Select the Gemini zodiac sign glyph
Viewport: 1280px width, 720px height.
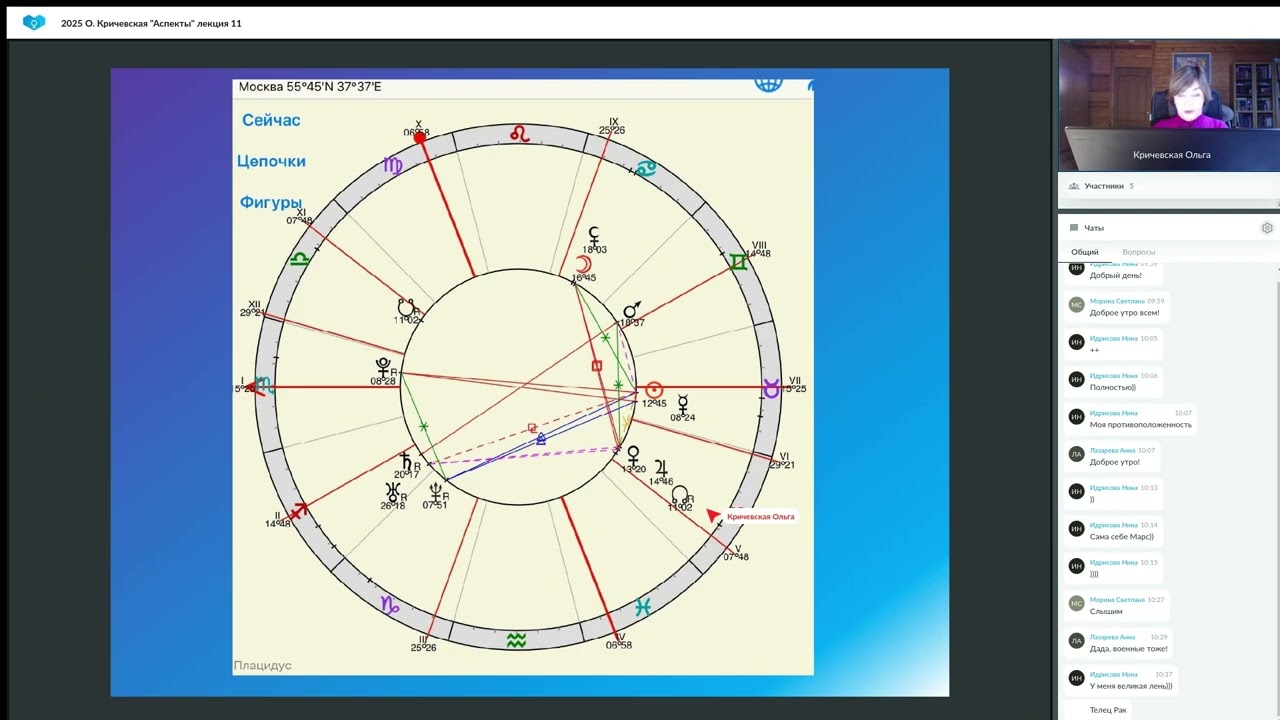tap(738, 262)
